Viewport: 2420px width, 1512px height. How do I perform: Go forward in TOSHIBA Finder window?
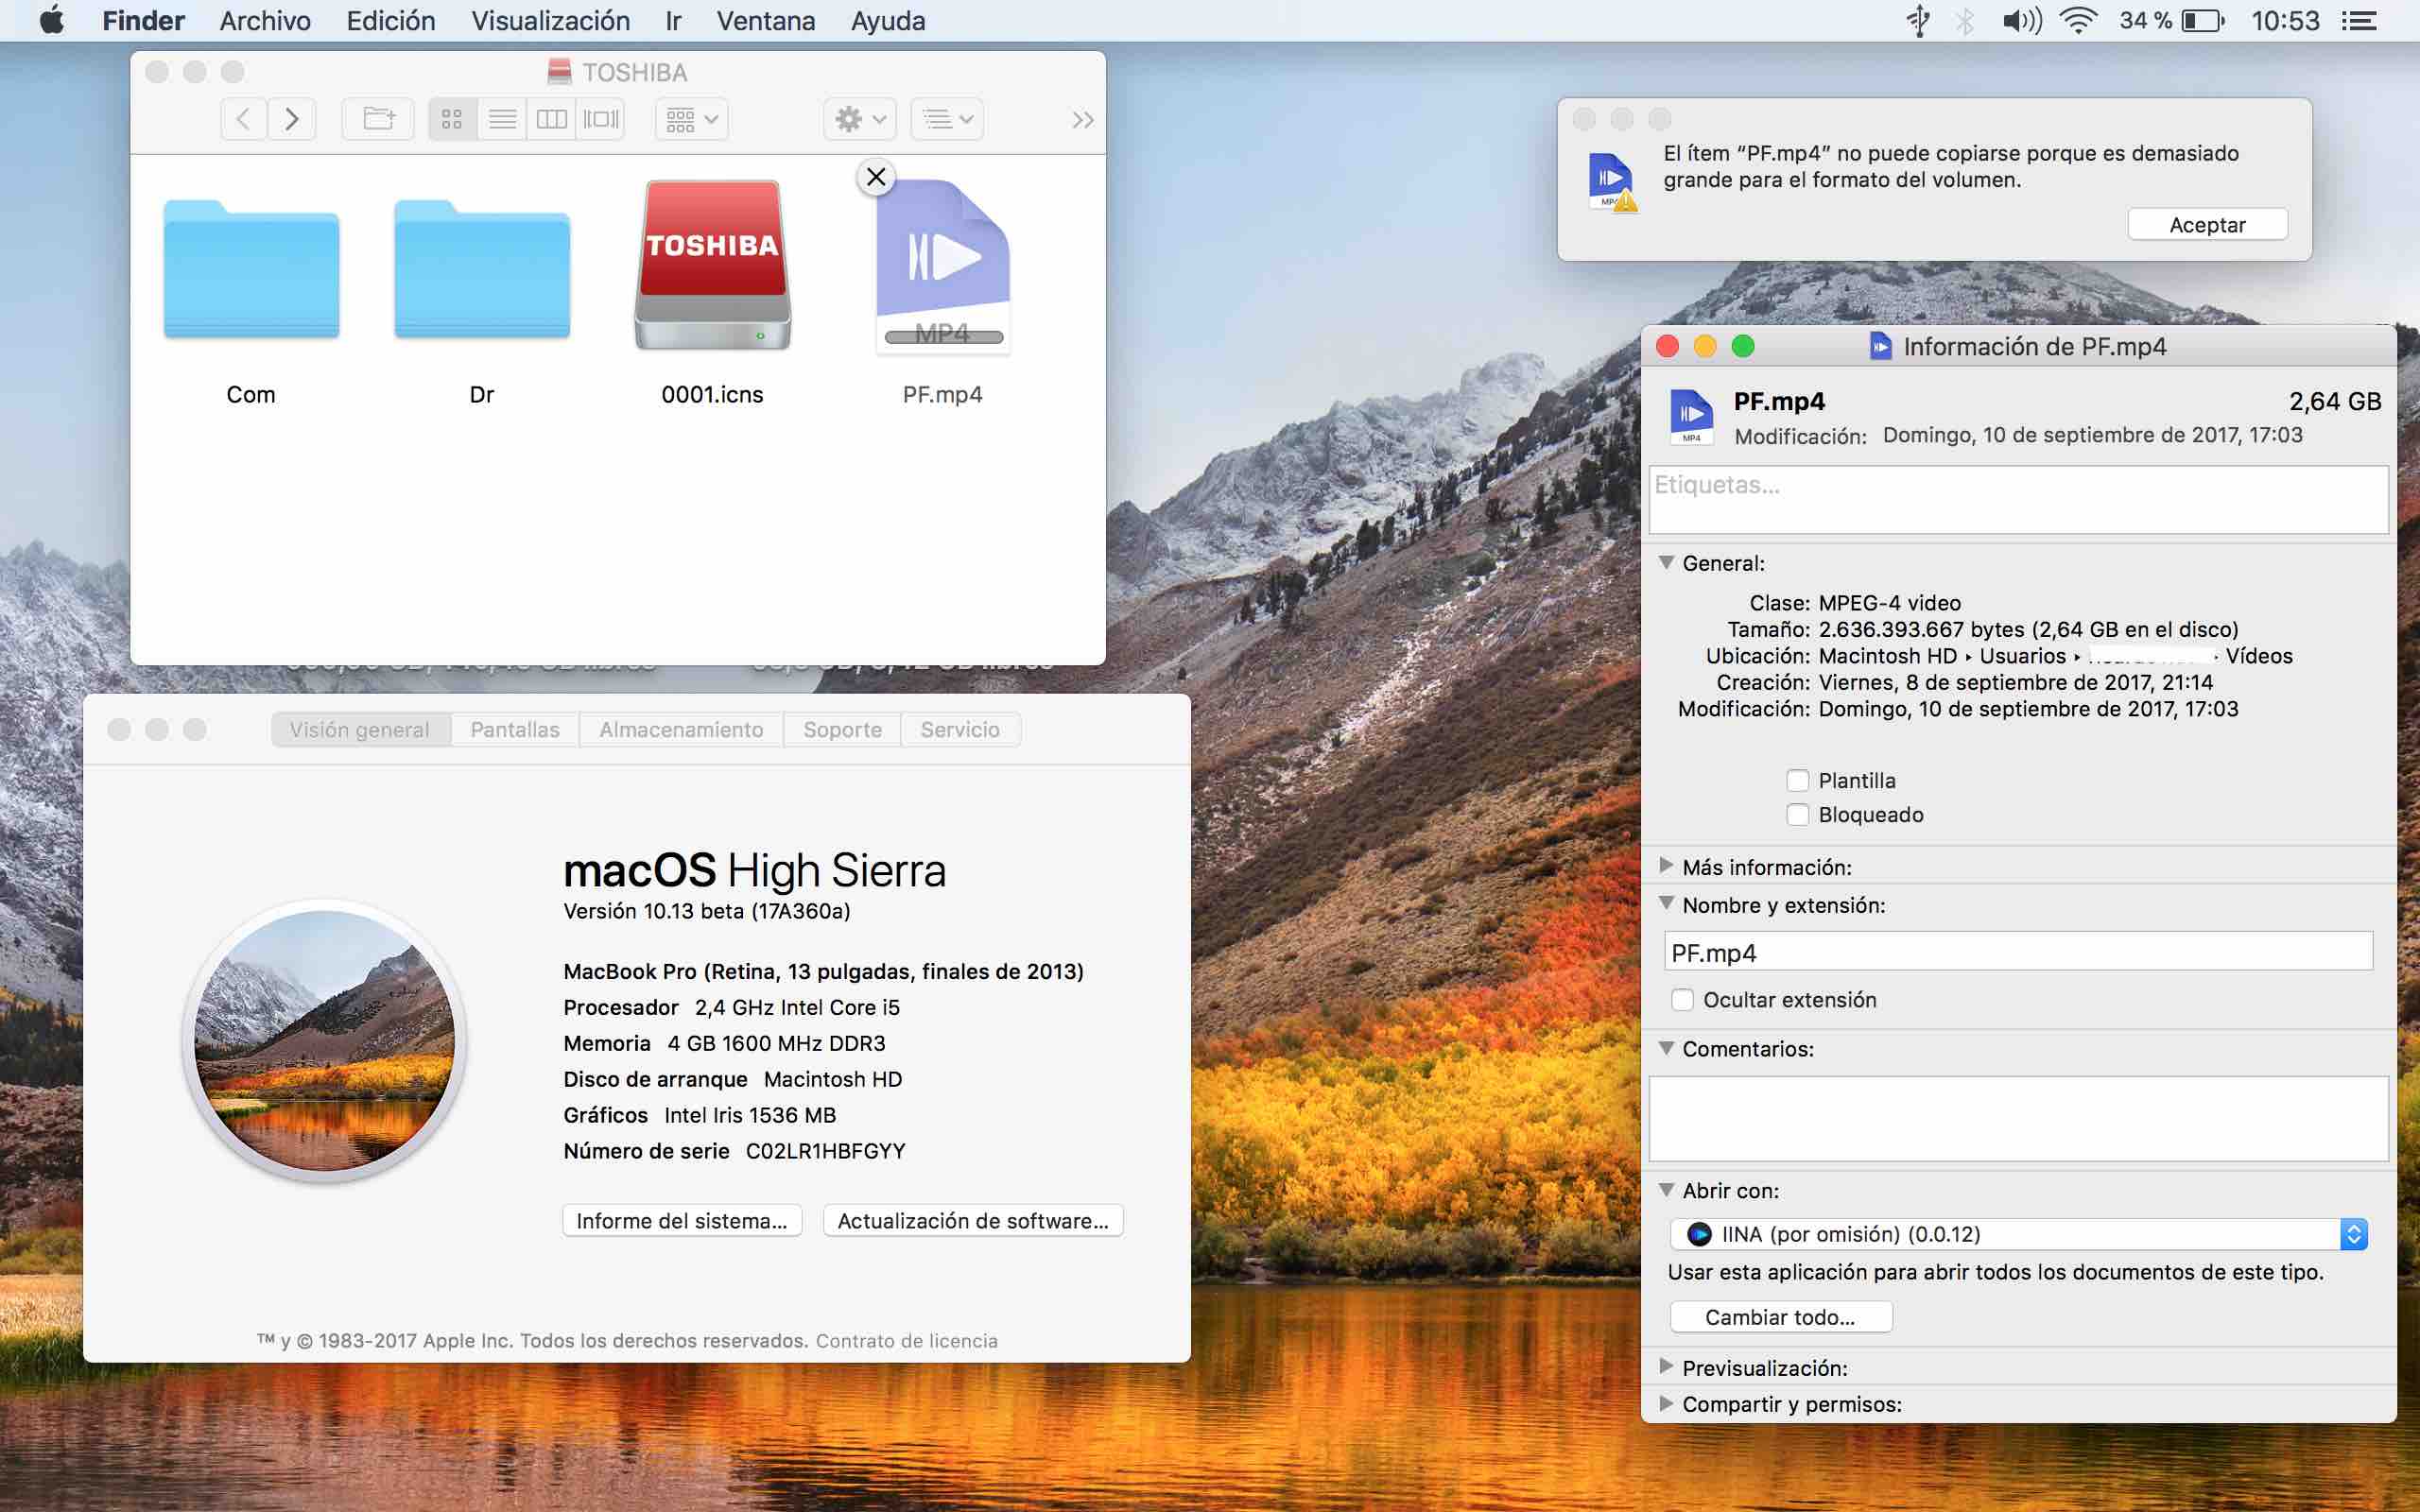(292, 120)
